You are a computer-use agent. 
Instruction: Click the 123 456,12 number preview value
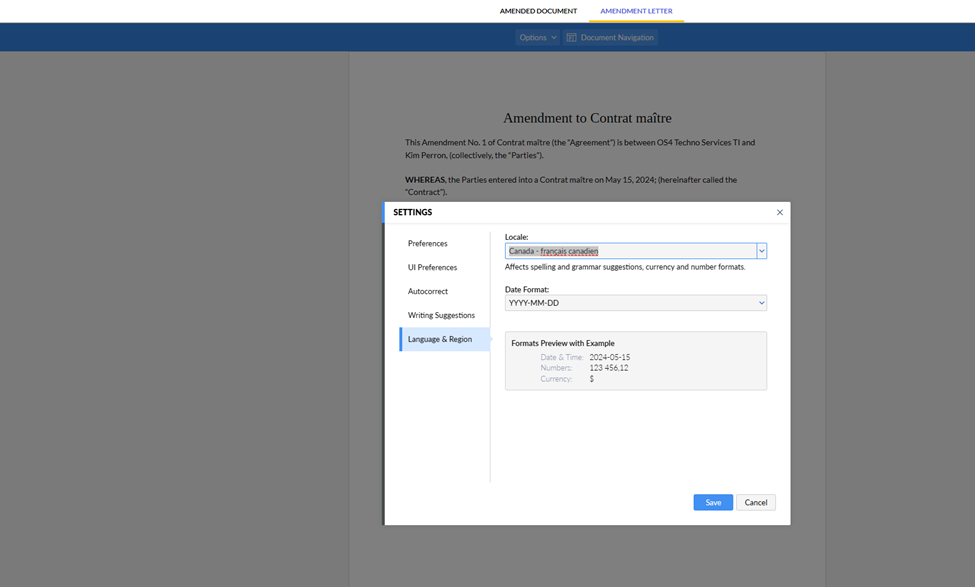609,368
